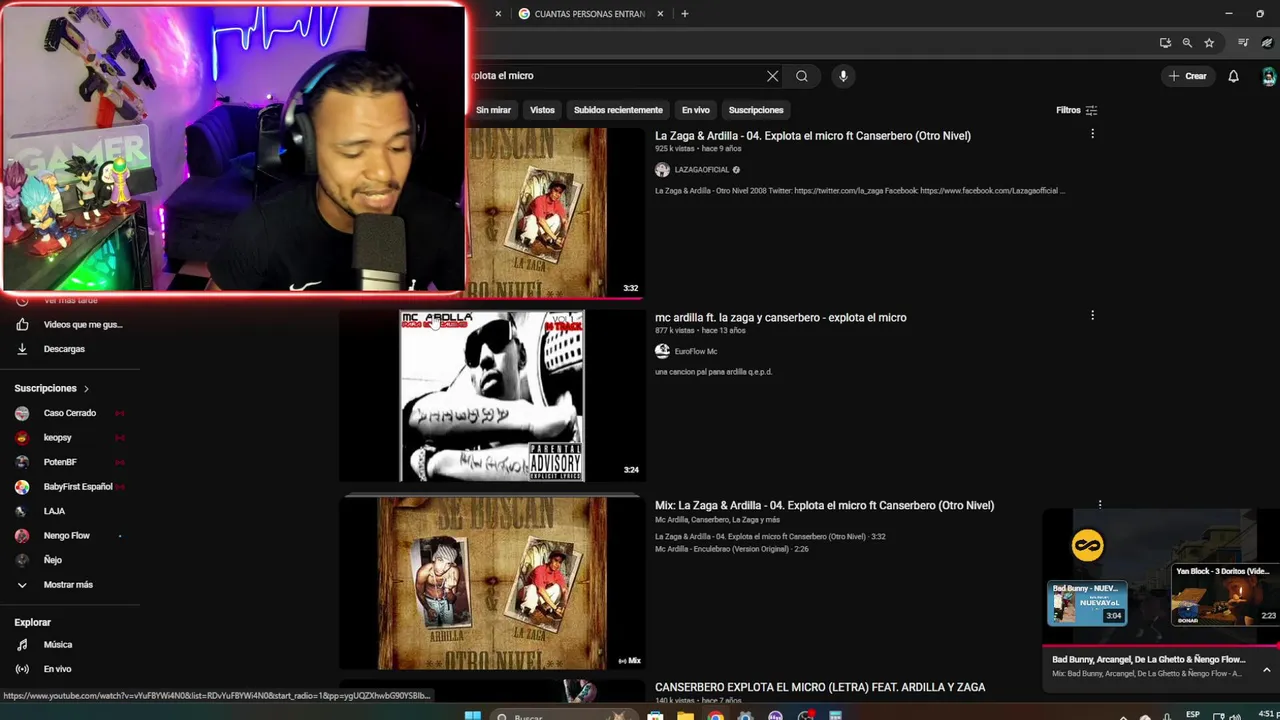Open La Zaga & Ardilla Explota el micro title
This screenshot has width=1280, height=720.
click(x=813, y=136)
